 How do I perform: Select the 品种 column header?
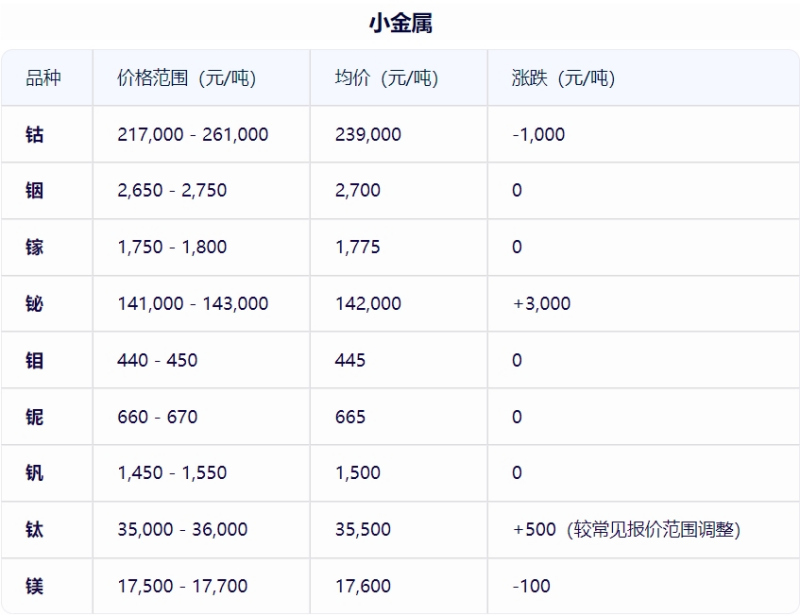(43, 78)
